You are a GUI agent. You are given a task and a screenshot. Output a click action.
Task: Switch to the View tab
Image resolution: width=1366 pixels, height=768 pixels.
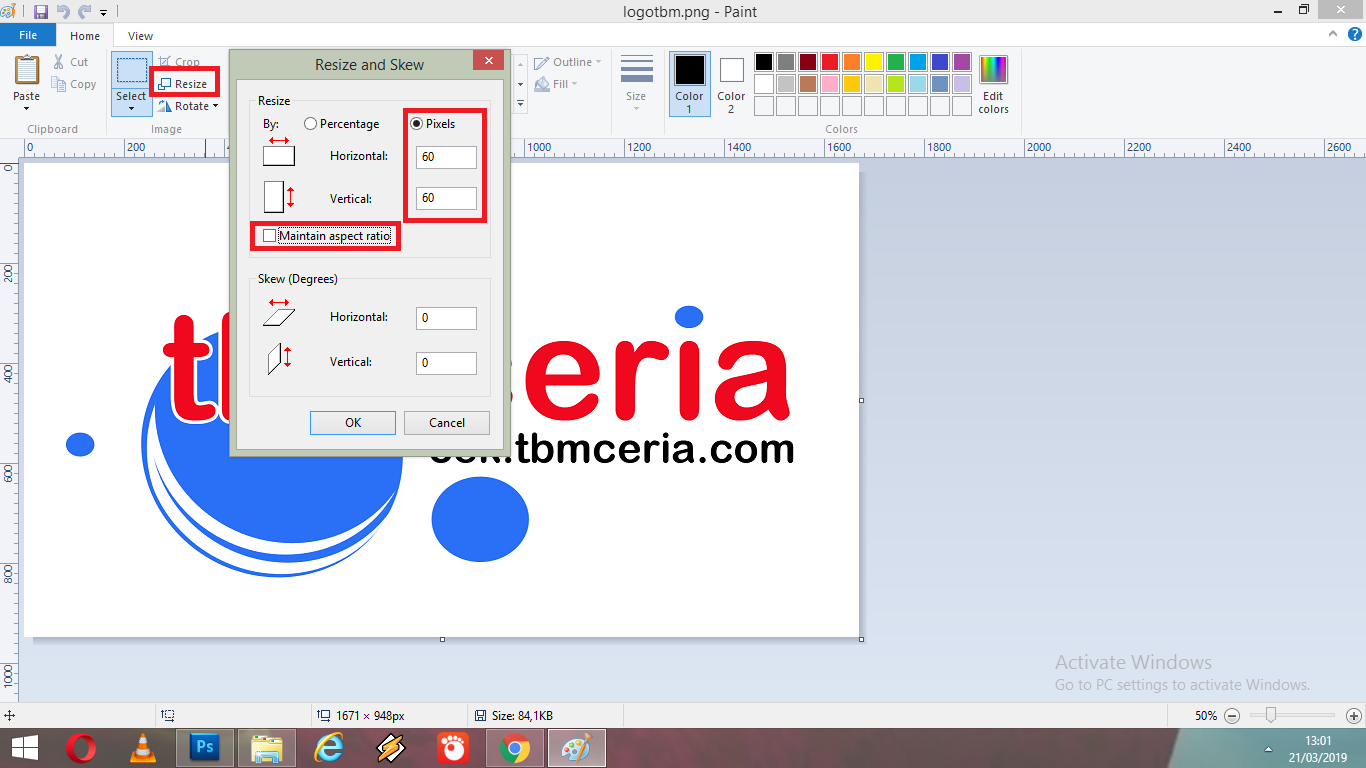(x=139, y=35)
